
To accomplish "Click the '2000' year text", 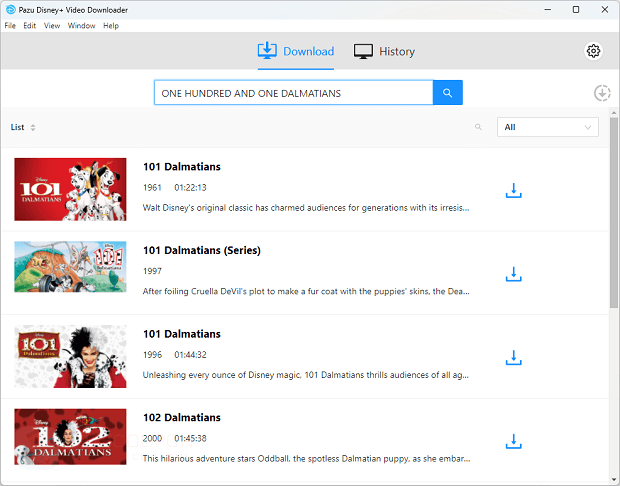I will click(x=152, y=438).
